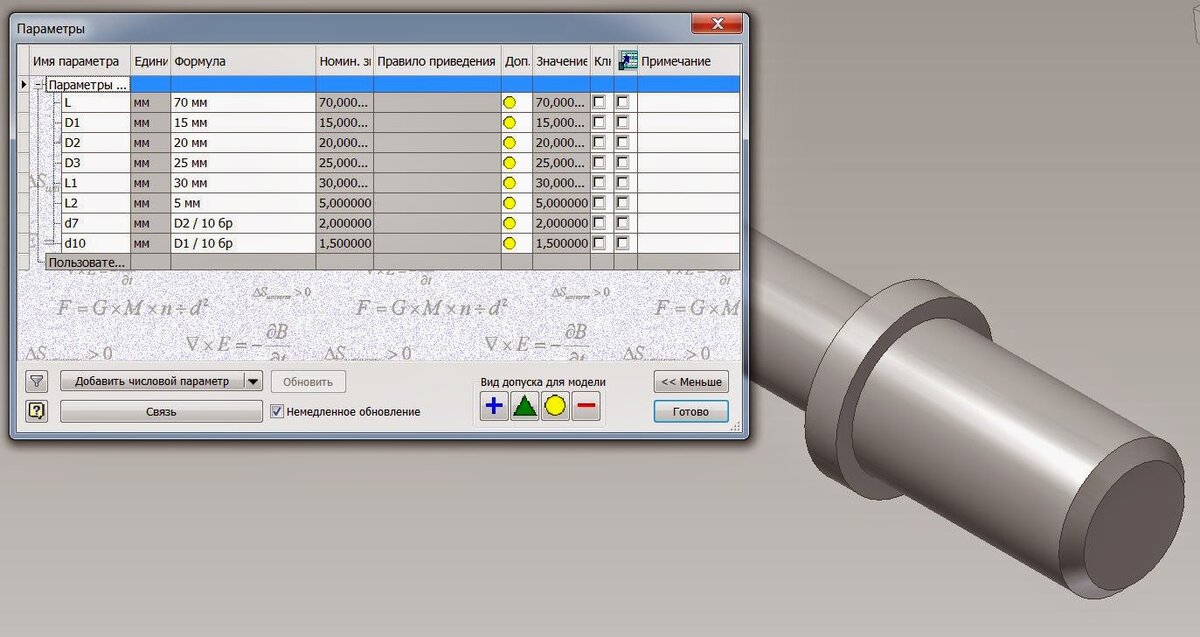Check the key checkbox for parameter d10

click(599, 243)
